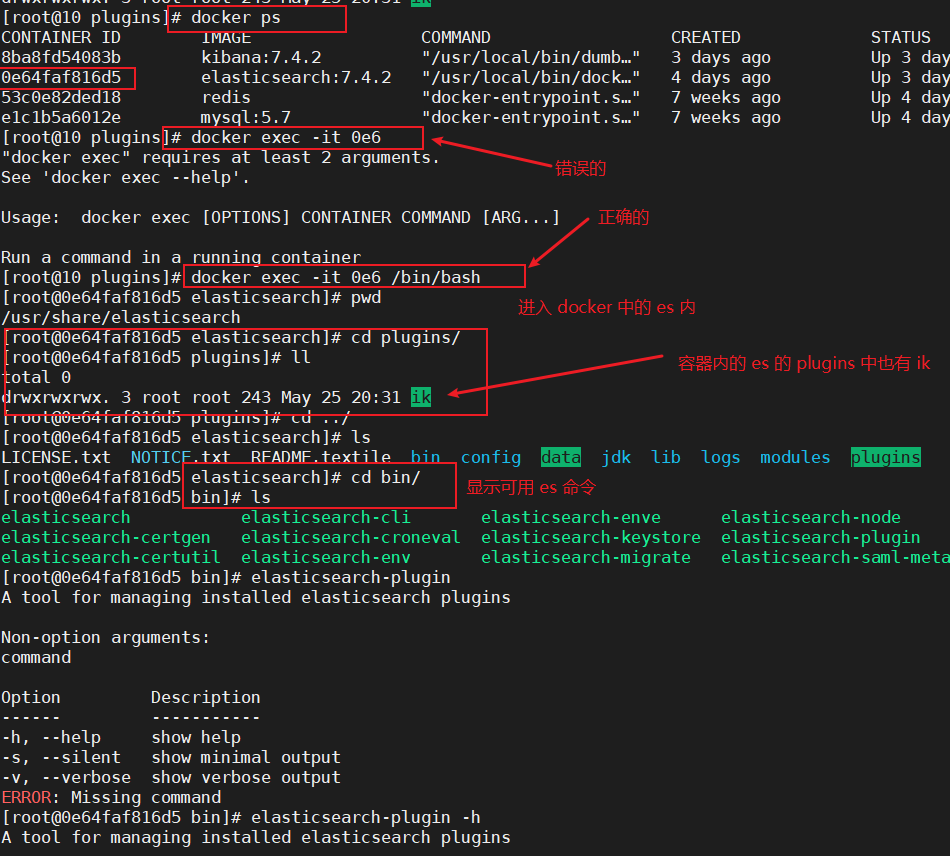
Task: Click the highlighted ik directory name
Action: click(421, 397)
